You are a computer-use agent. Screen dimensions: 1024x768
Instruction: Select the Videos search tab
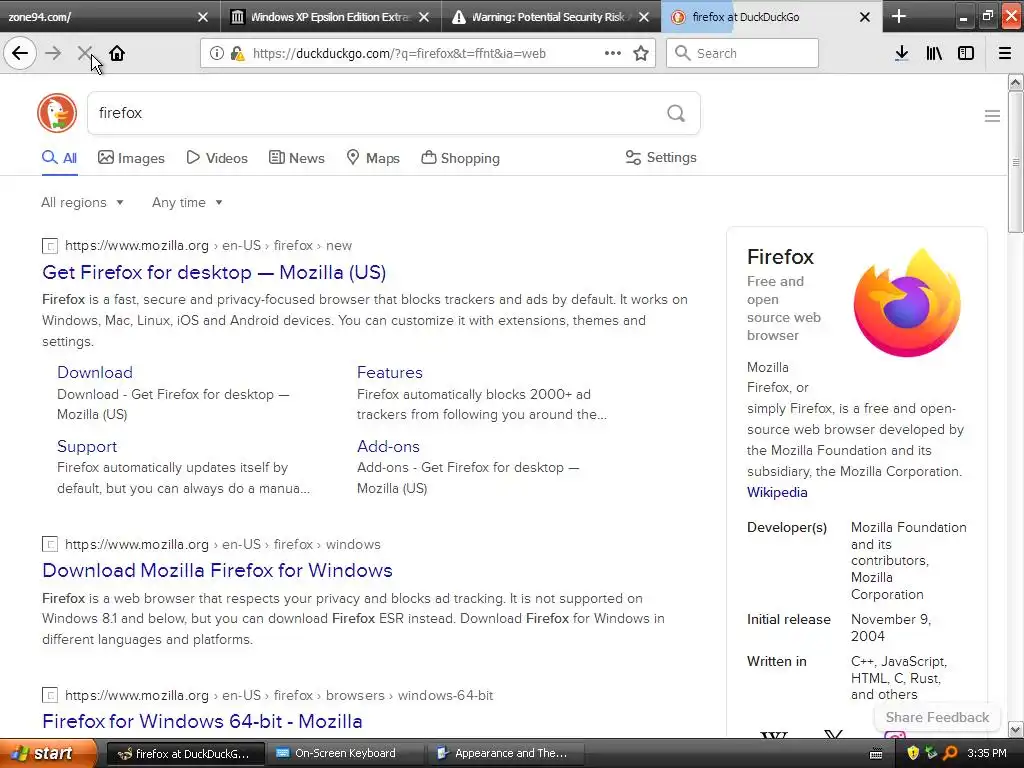[217, 157]
